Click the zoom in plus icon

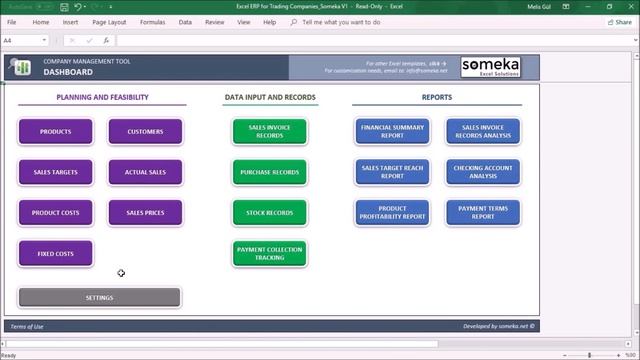(x=618, y=355)
